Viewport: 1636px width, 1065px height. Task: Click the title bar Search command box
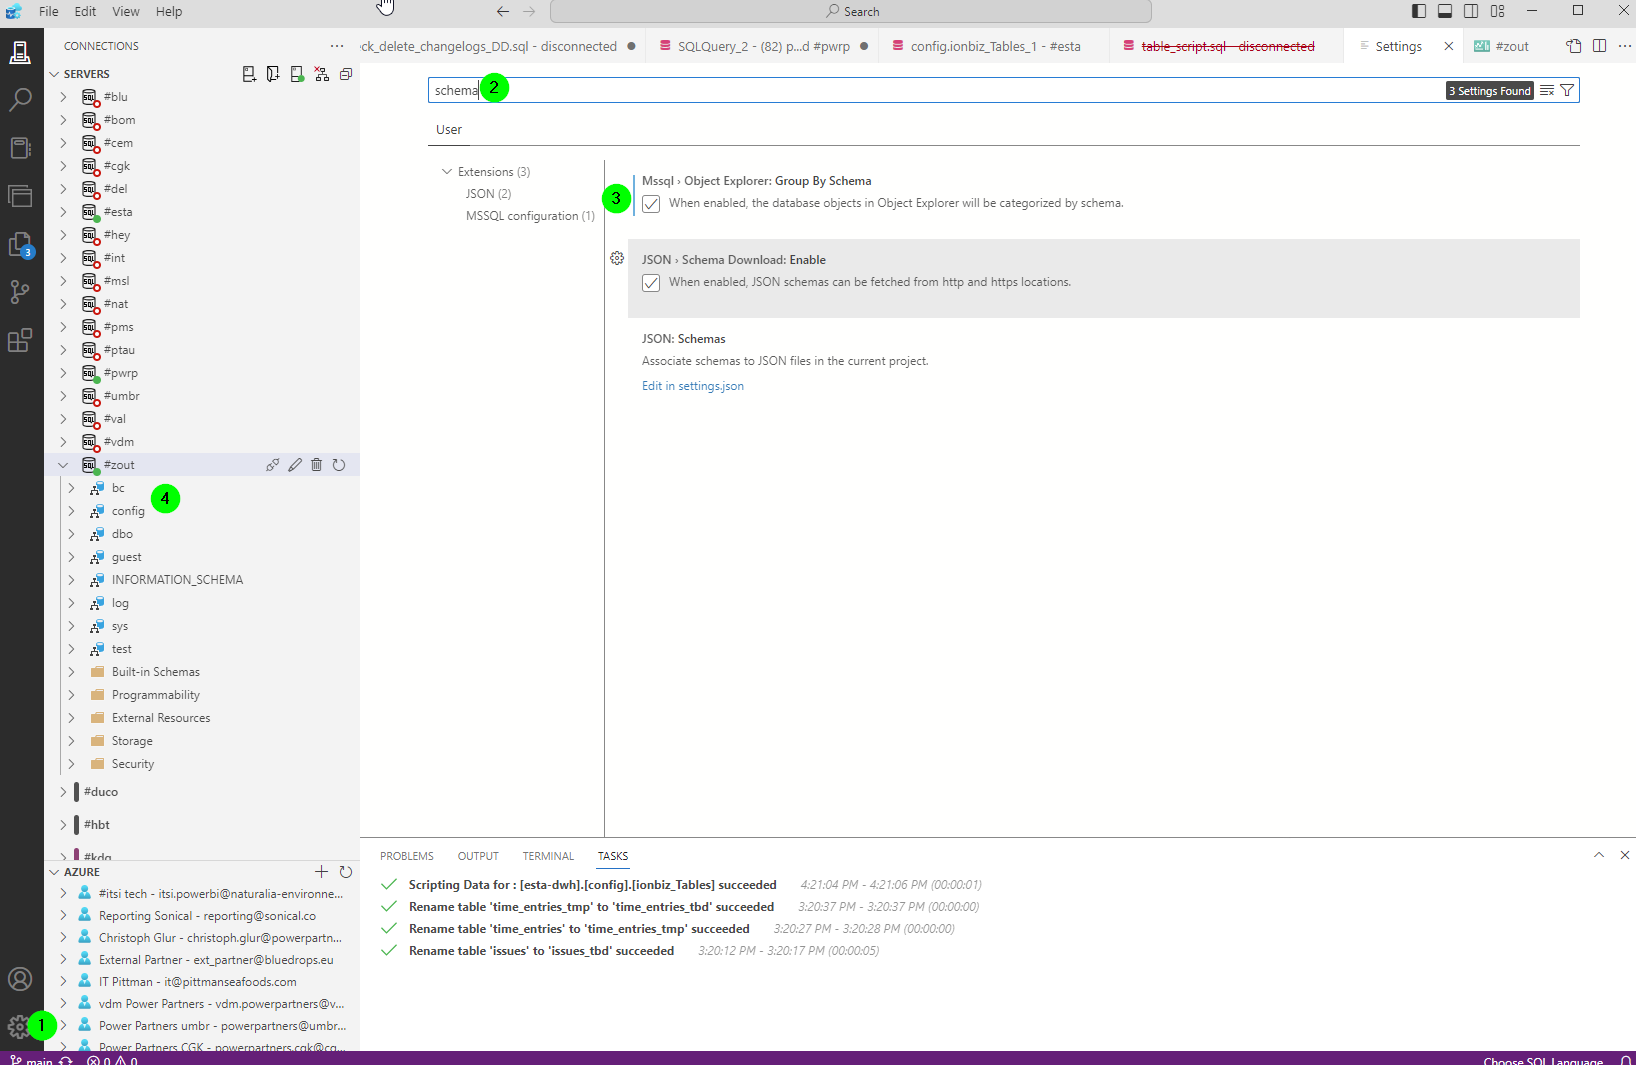point(851,12)
